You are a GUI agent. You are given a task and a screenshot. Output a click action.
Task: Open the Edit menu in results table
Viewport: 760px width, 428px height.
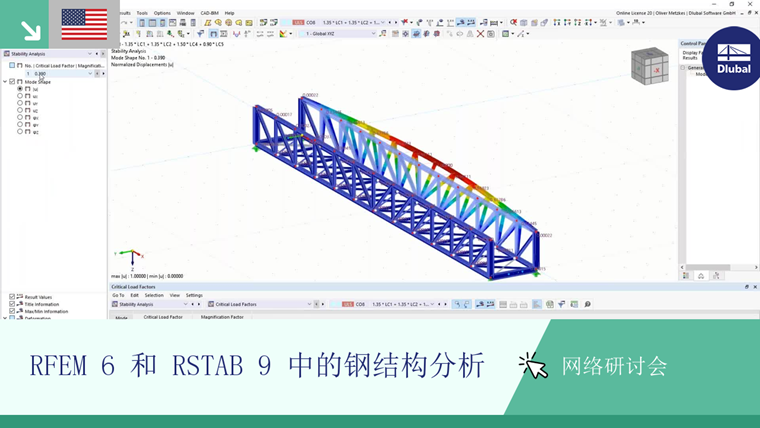pos(135,295)
